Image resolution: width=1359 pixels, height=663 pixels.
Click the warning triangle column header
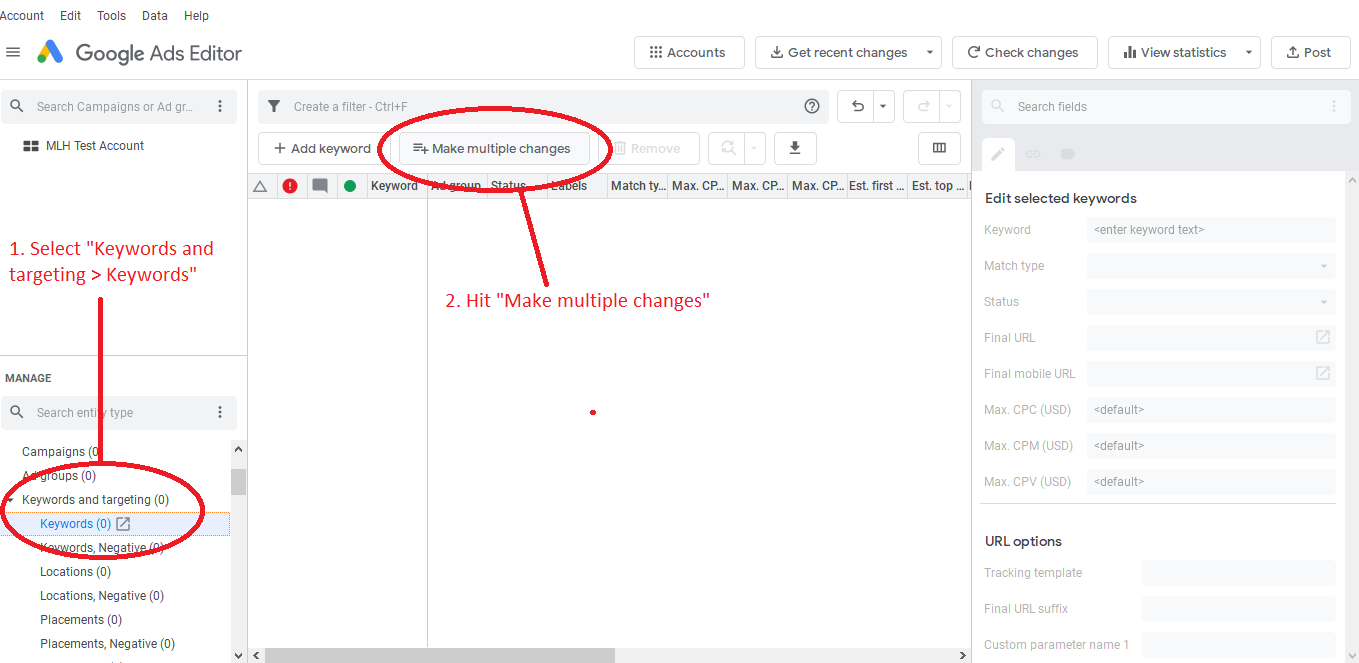tap(260, 186)
